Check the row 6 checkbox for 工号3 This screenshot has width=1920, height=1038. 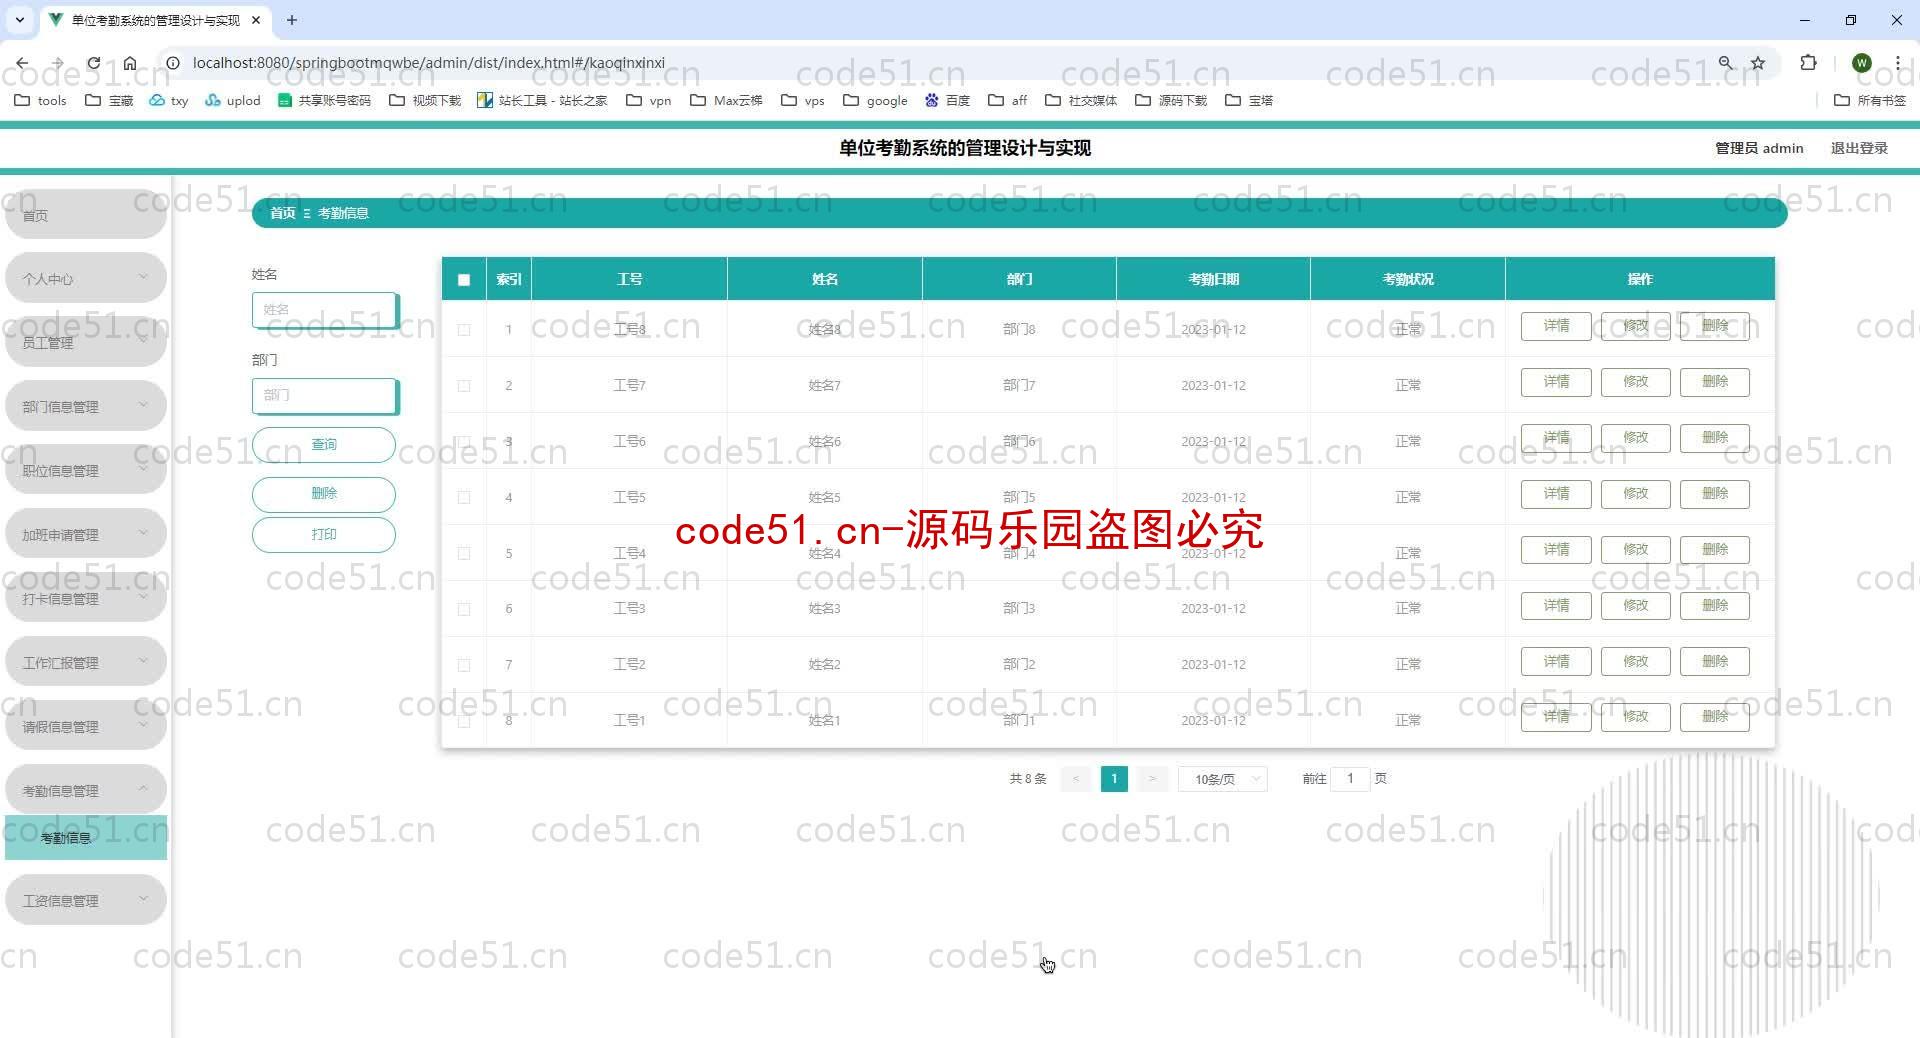pos(464,609)
